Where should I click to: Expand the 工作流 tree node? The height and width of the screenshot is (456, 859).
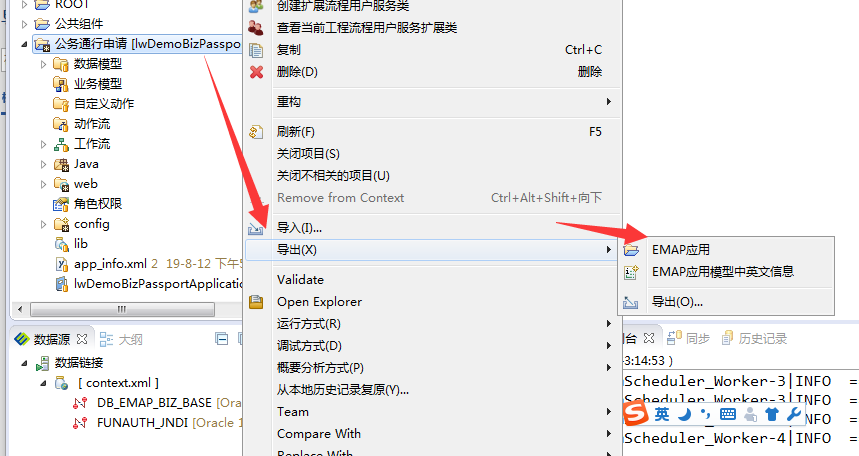click(43, 144)
